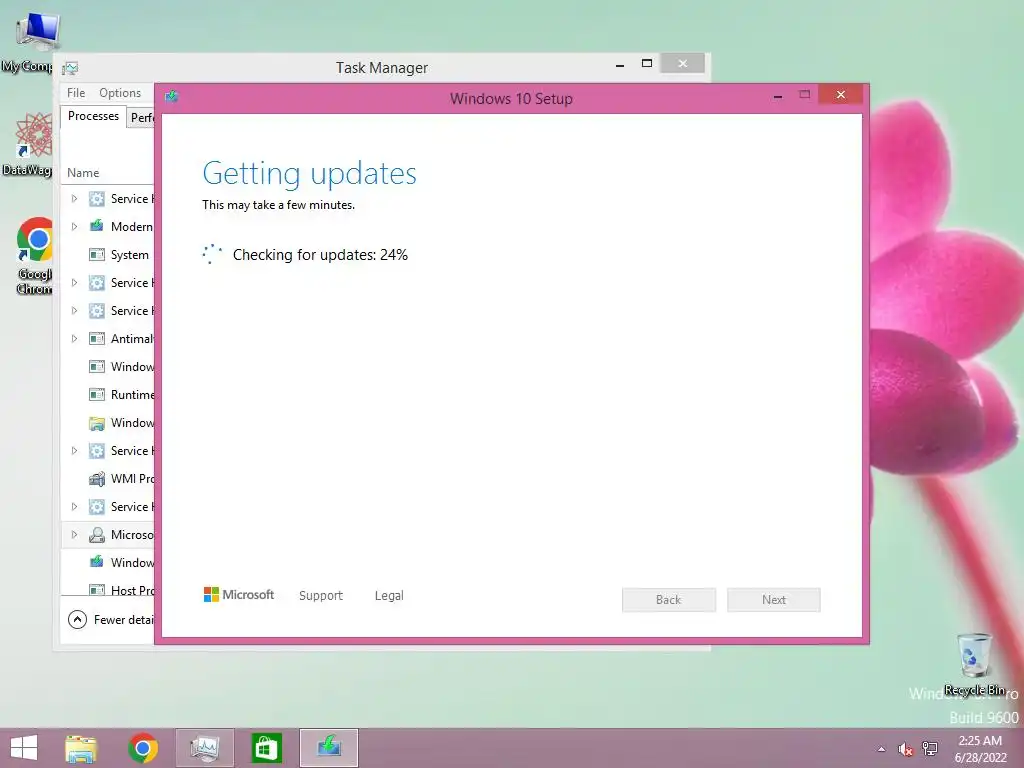The width and height of the screenshot is (1024, 768).
Task: Open the Legal link in Setup
Action: coord(389,596)
